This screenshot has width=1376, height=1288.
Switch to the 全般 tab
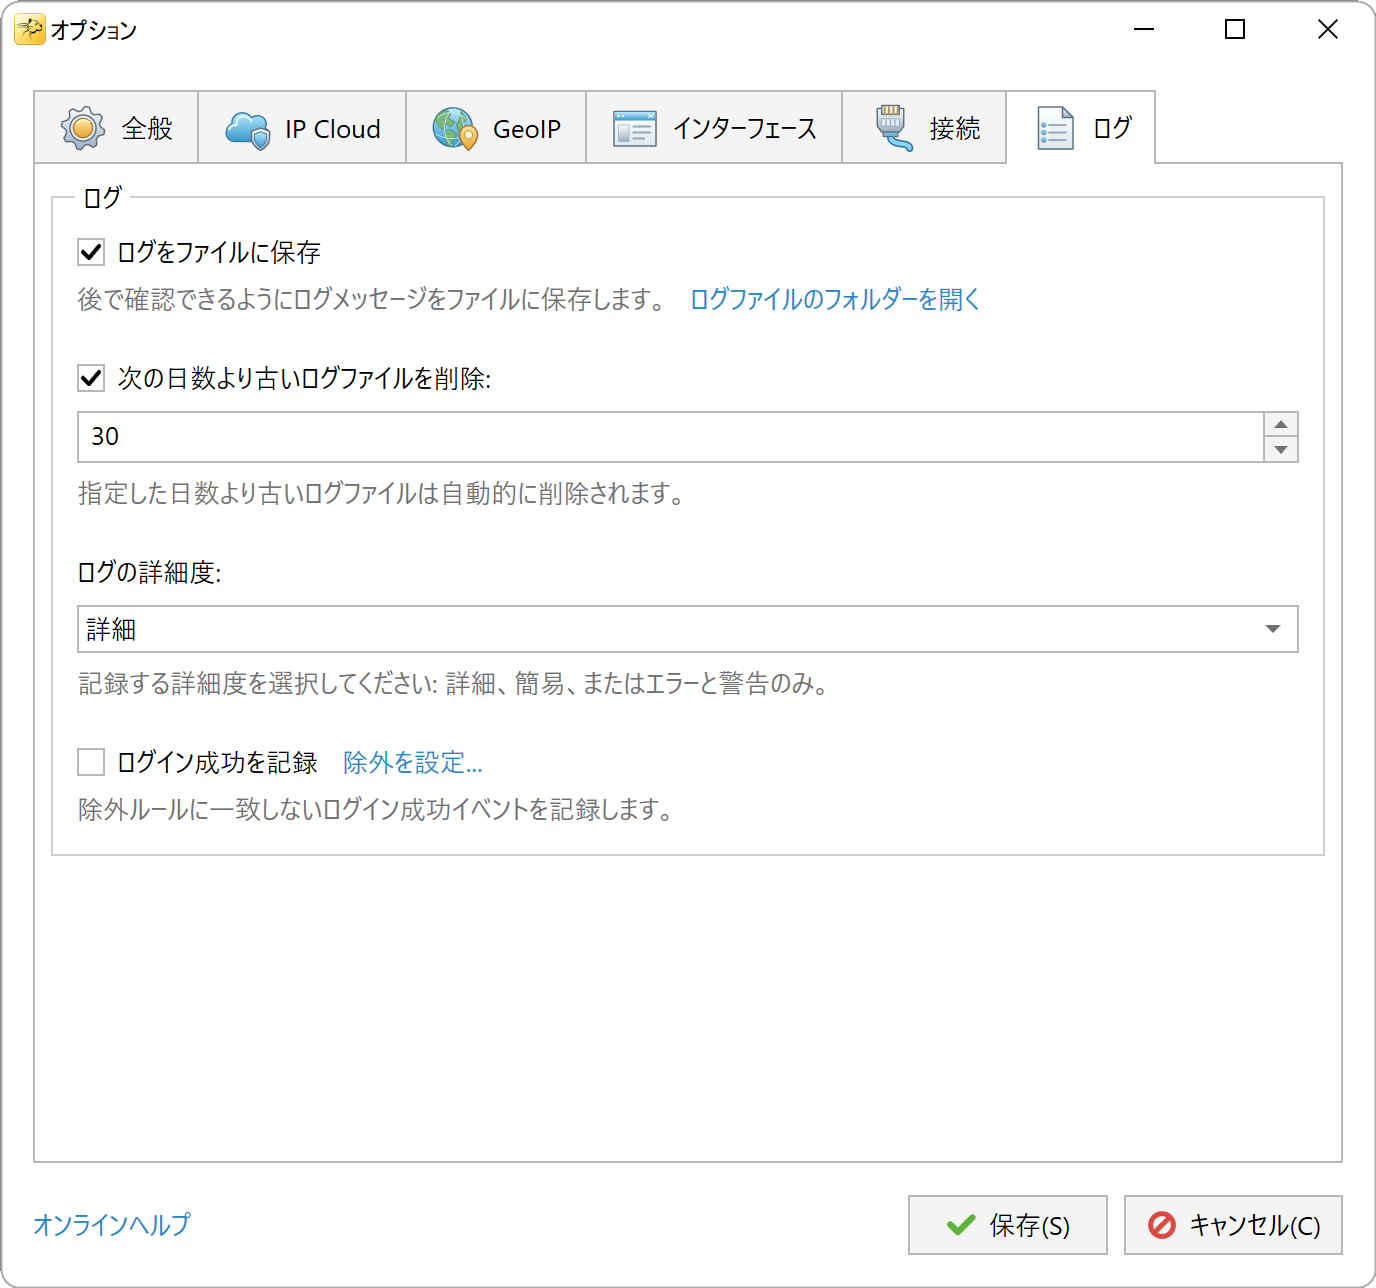tap(116, 128)
